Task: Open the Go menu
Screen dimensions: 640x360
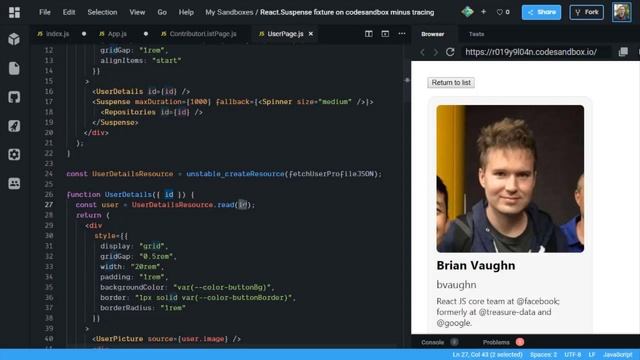Action: (162, 12)
